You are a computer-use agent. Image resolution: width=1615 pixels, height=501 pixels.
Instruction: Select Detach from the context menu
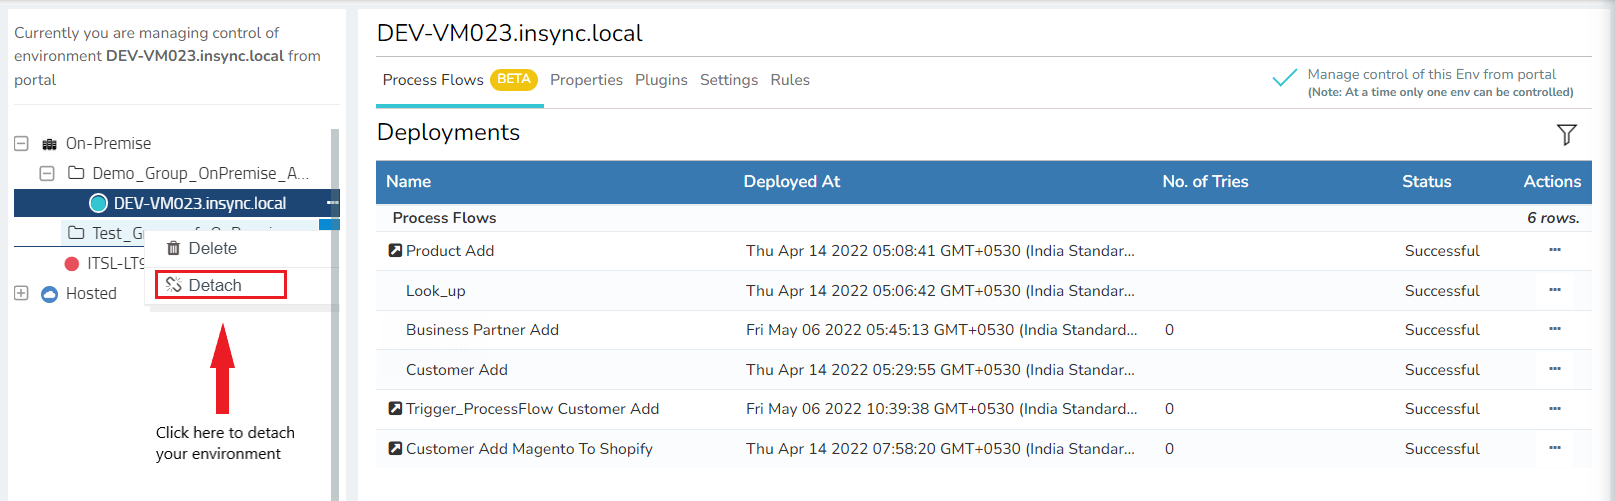click(x=215, y=285)
